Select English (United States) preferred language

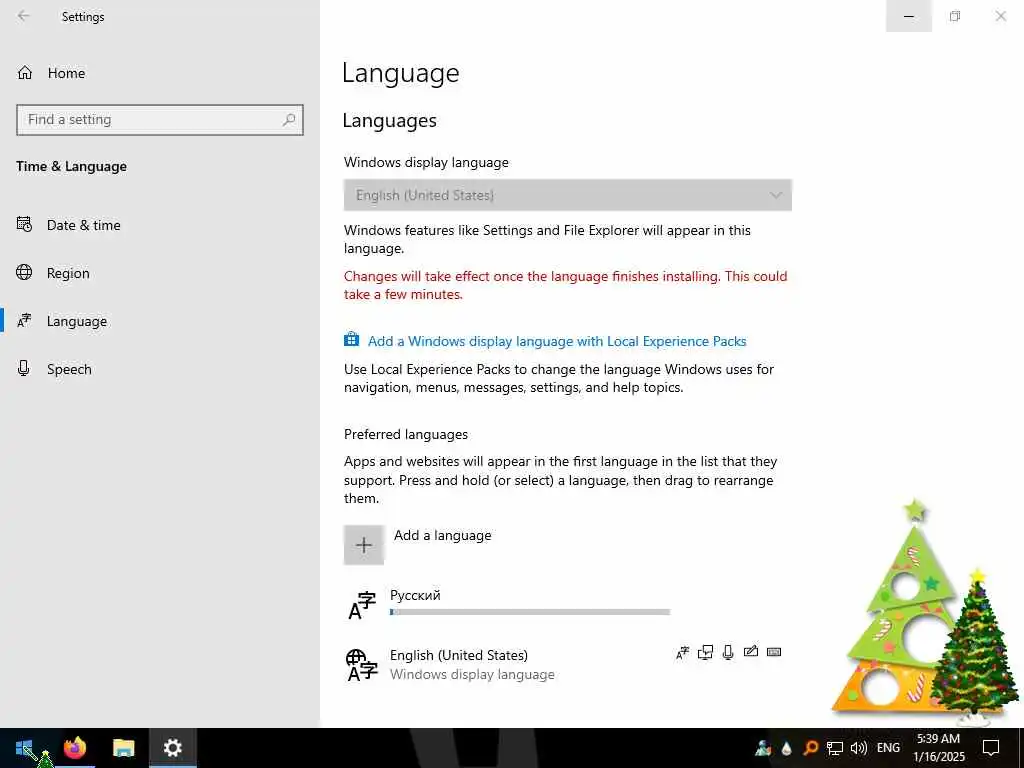(568, 665)
